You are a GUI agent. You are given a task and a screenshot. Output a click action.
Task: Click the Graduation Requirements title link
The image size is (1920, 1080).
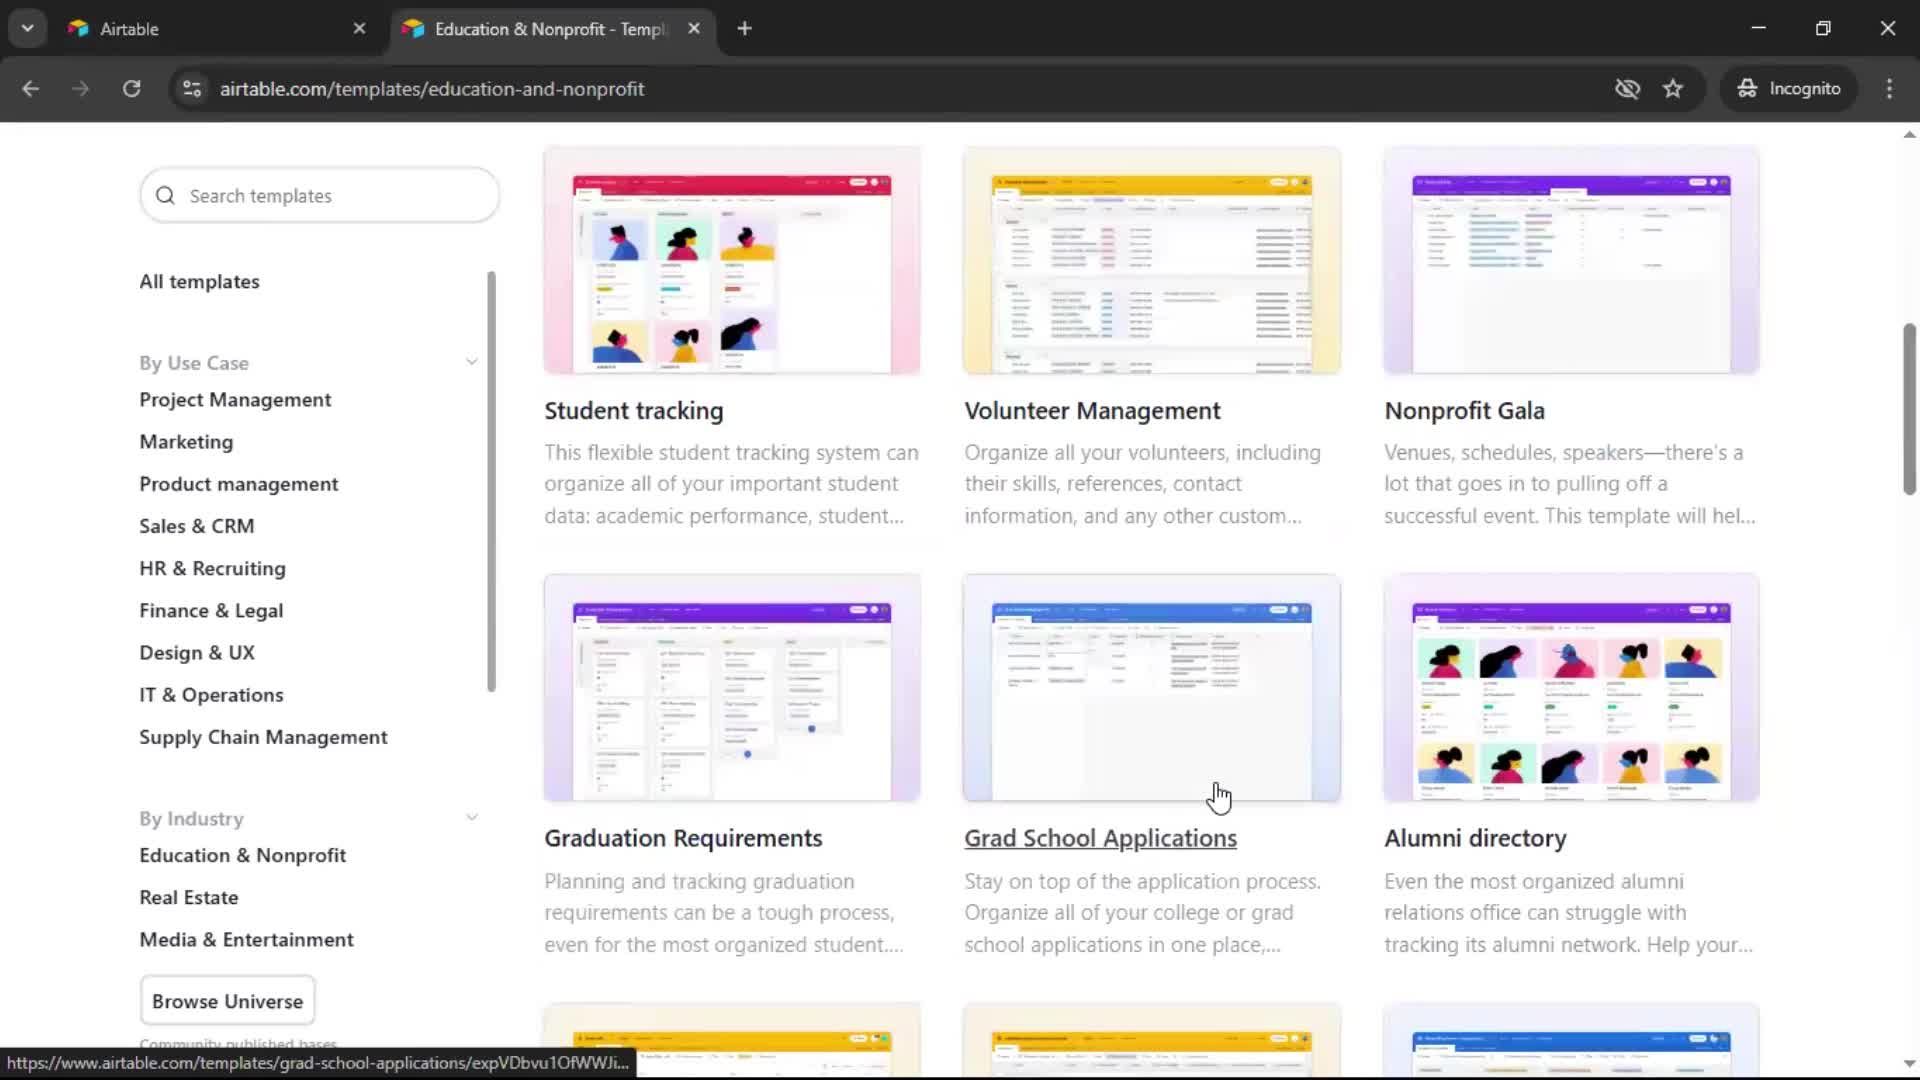point(683,838)
